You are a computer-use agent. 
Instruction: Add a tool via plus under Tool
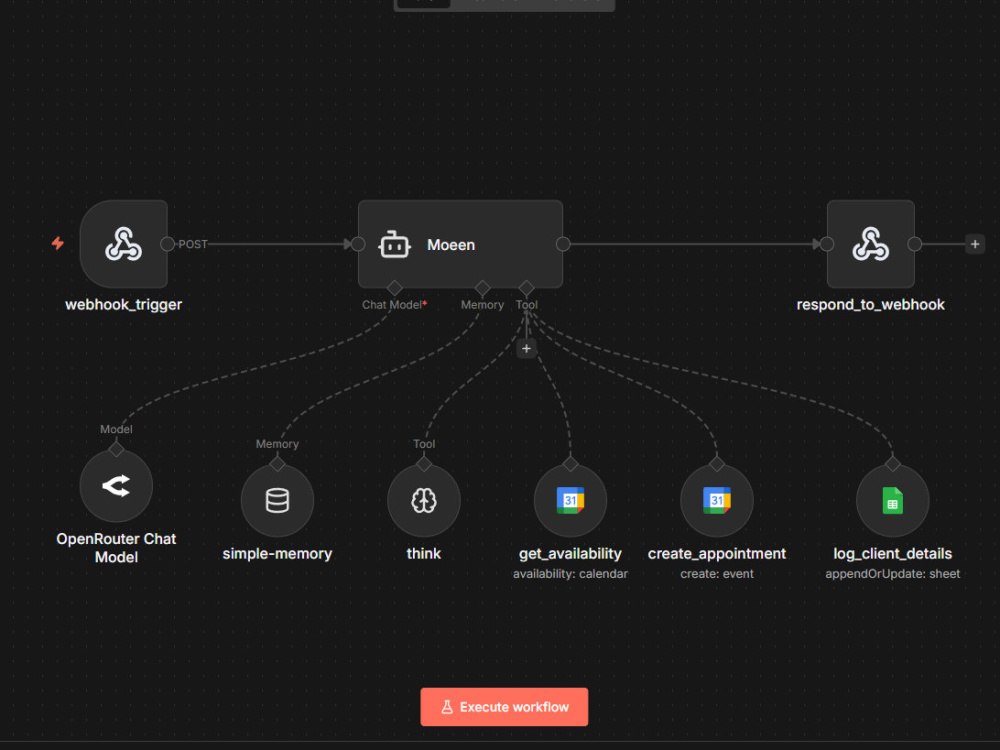pos(526,348)
